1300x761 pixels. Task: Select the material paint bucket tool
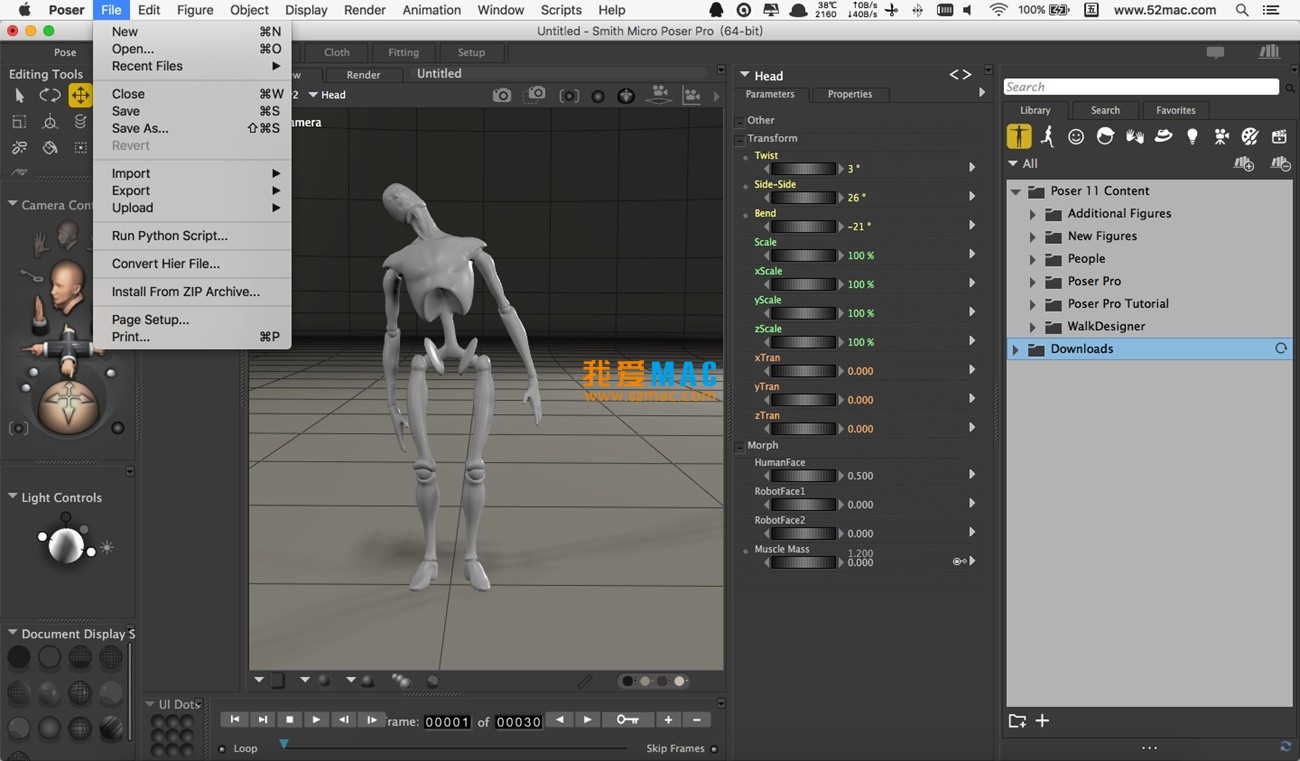click(50, 148)
